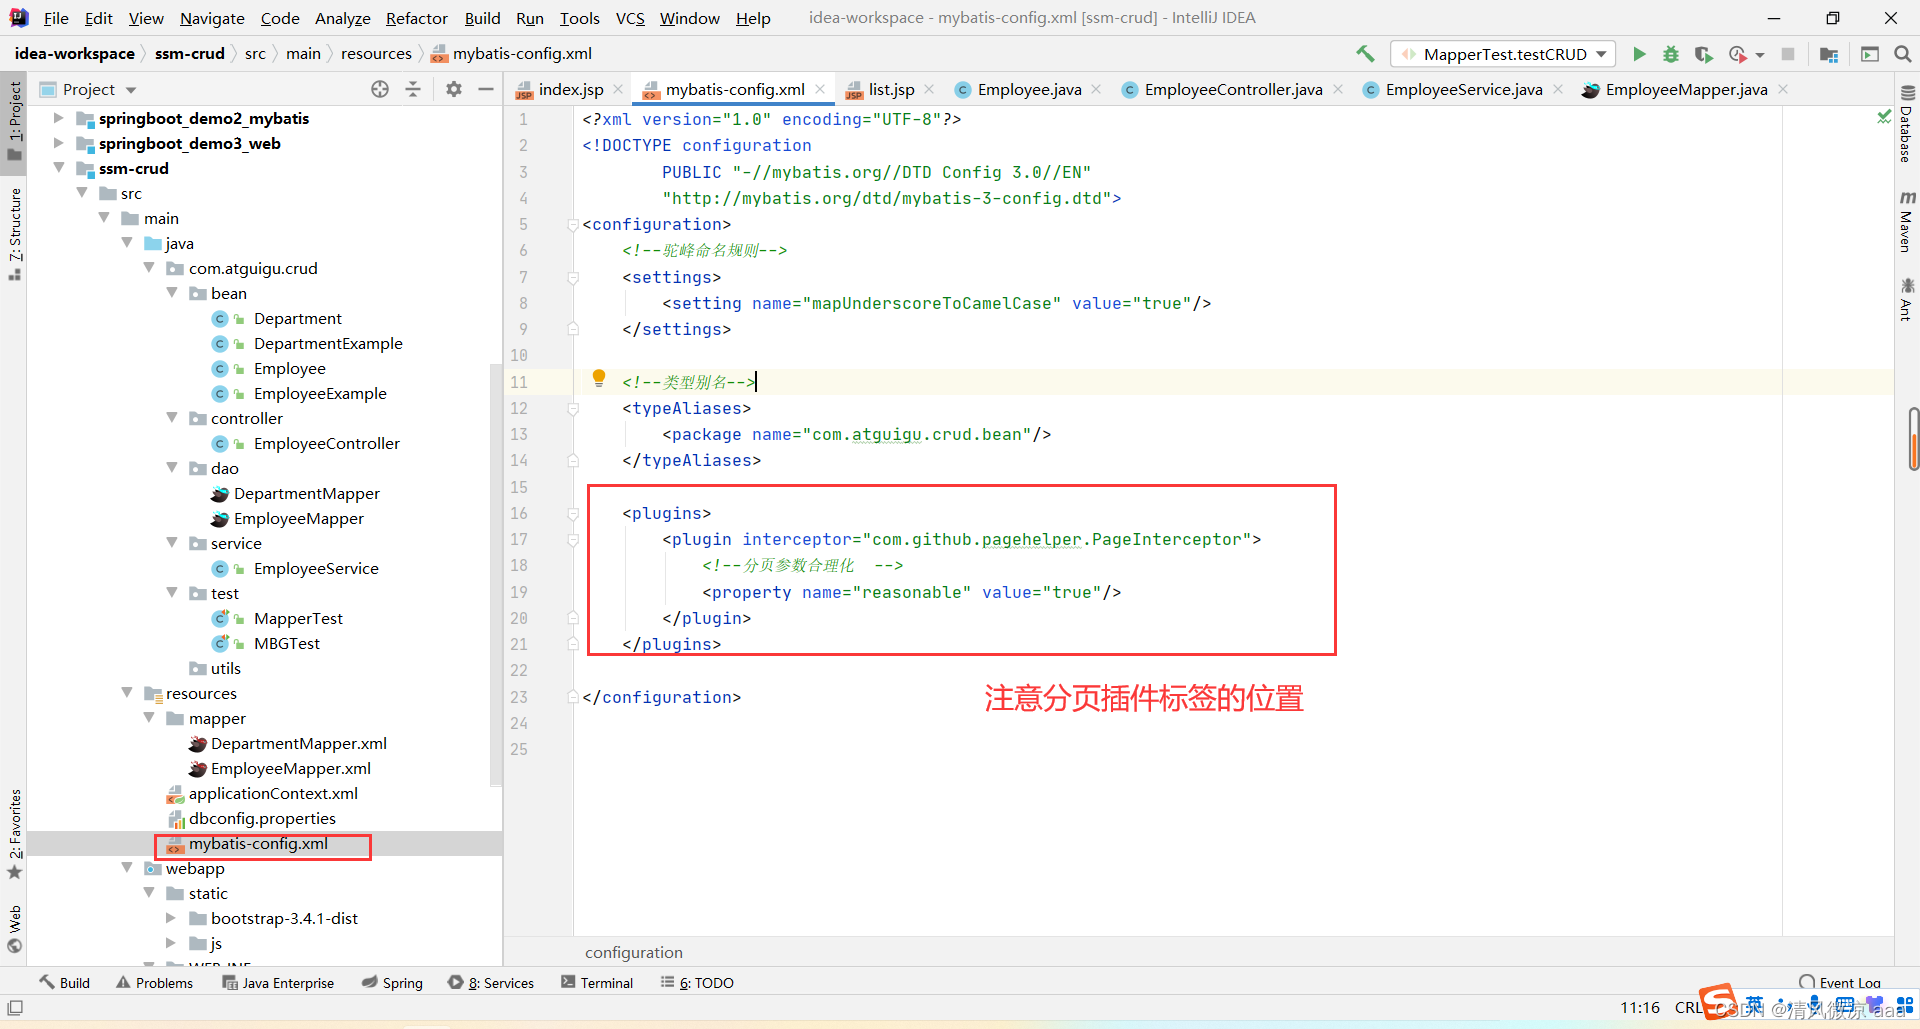Click the yellow intention lightbulb on line 11

[x=599, y=378]
